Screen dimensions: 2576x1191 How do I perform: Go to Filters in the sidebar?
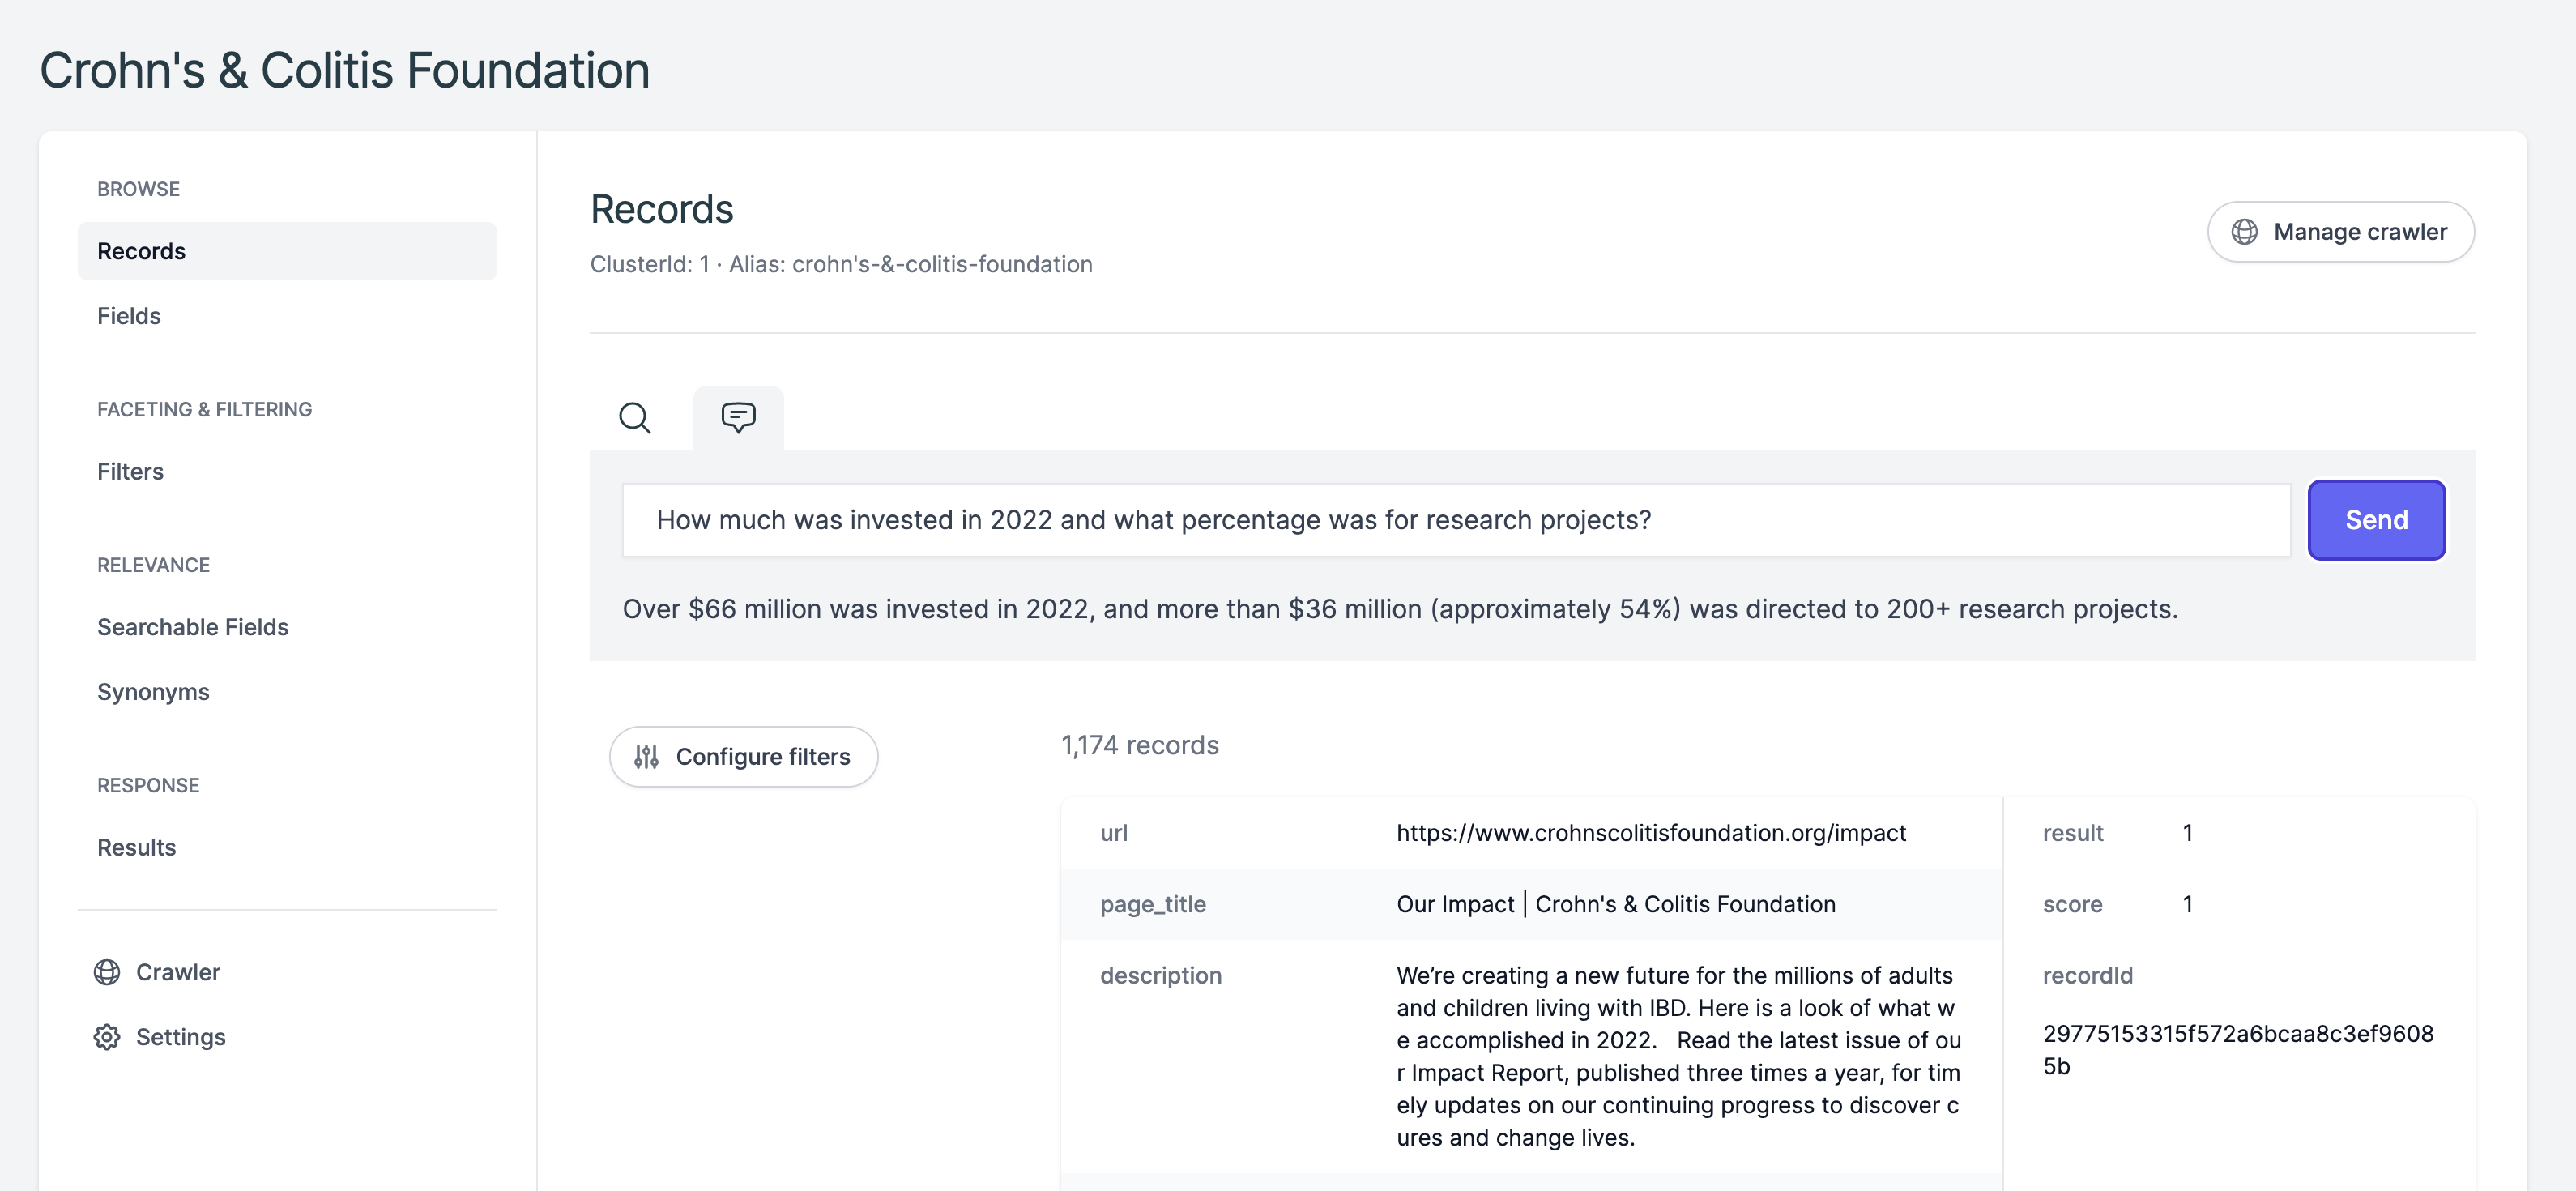coord(130,472)
